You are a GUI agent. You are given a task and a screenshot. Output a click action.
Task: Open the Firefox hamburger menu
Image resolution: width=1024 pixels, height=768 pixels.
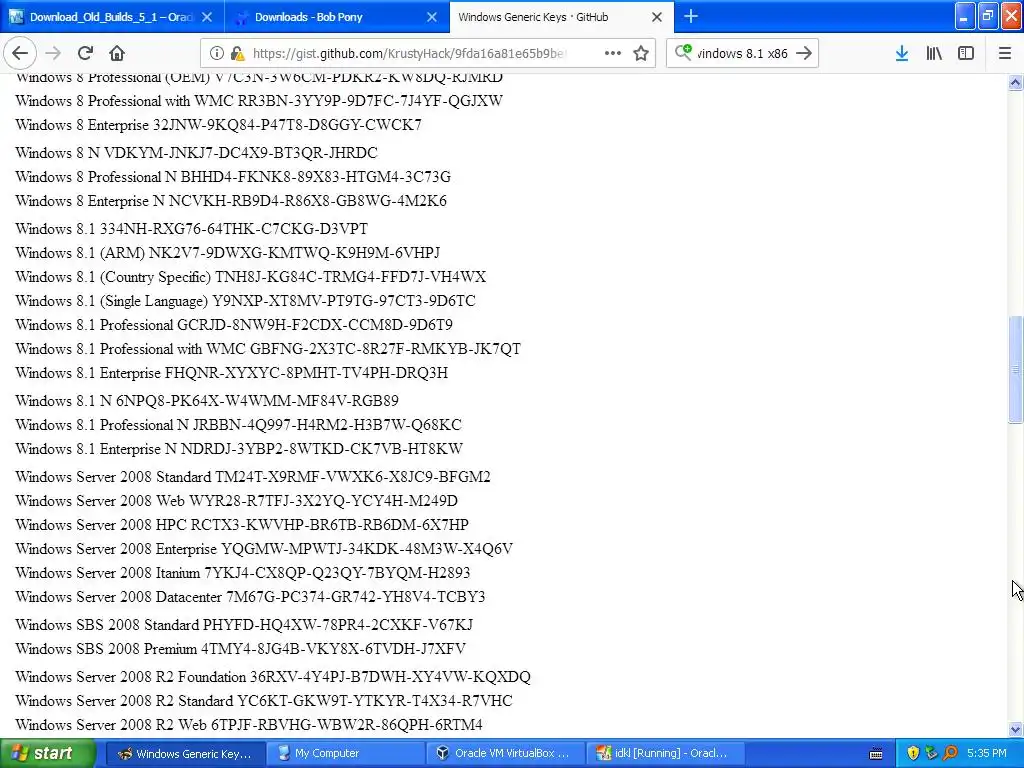coord(1005,54)
